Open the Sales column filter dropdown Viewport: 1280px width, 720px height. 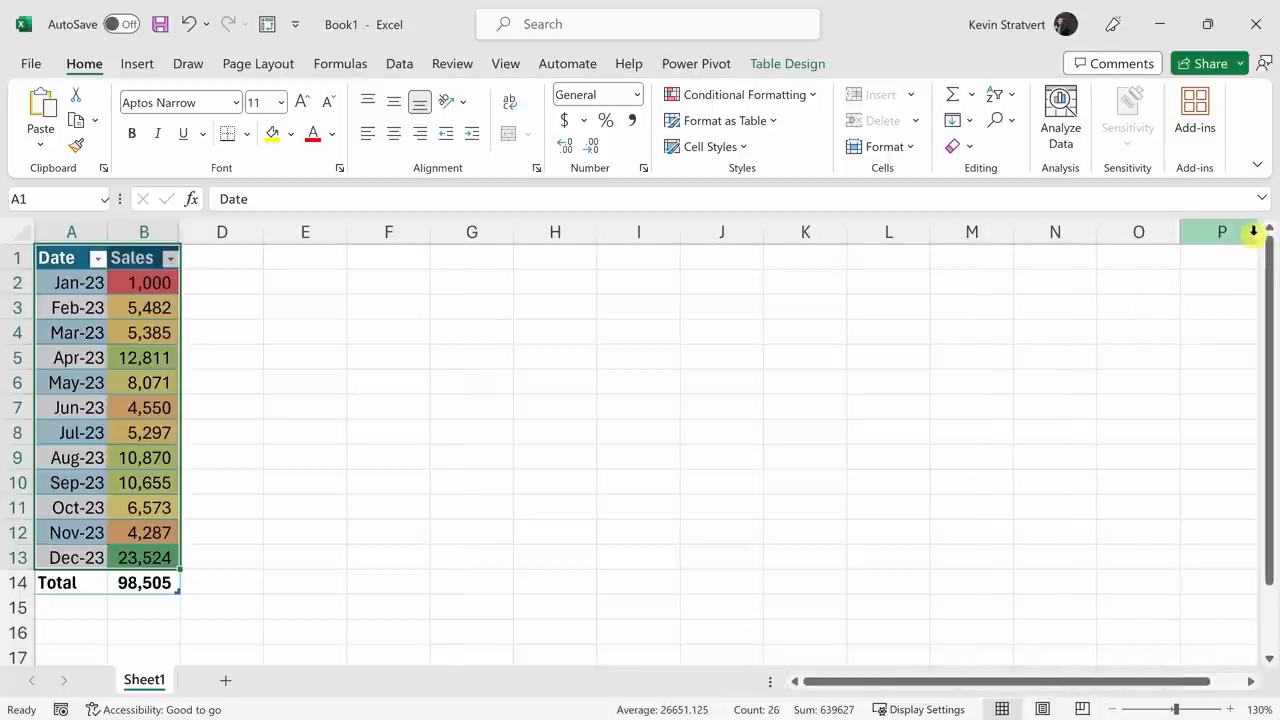click(170, 259)
